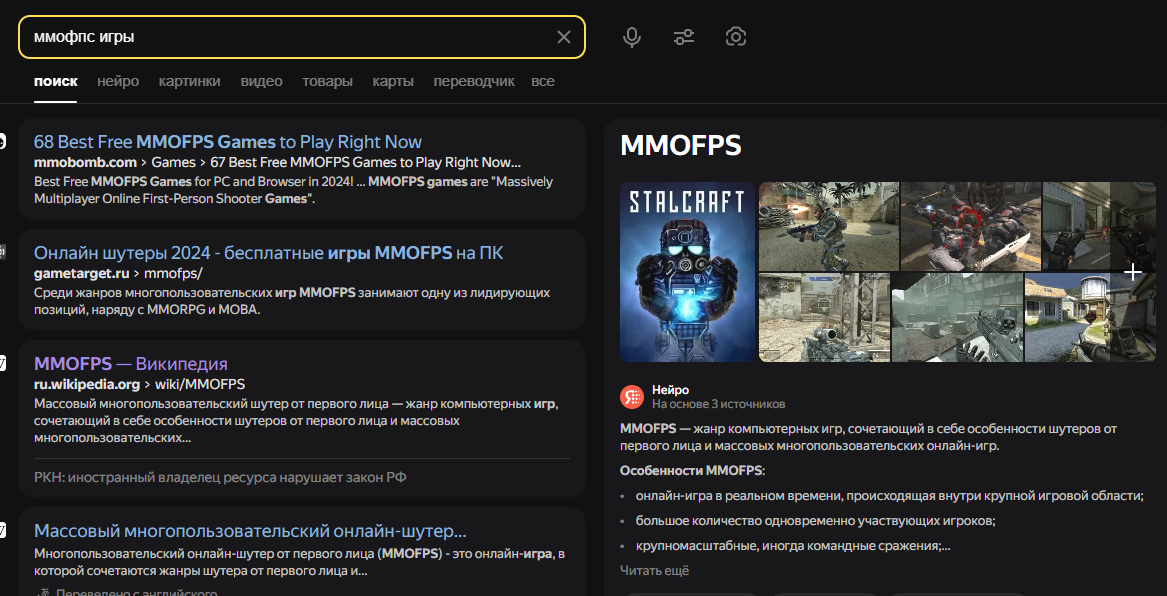Open "Онлайн шутеры 2024 - бесплатные игры MMOFPS на ПК"
The image size is (1167, 596).
point(269,252)
